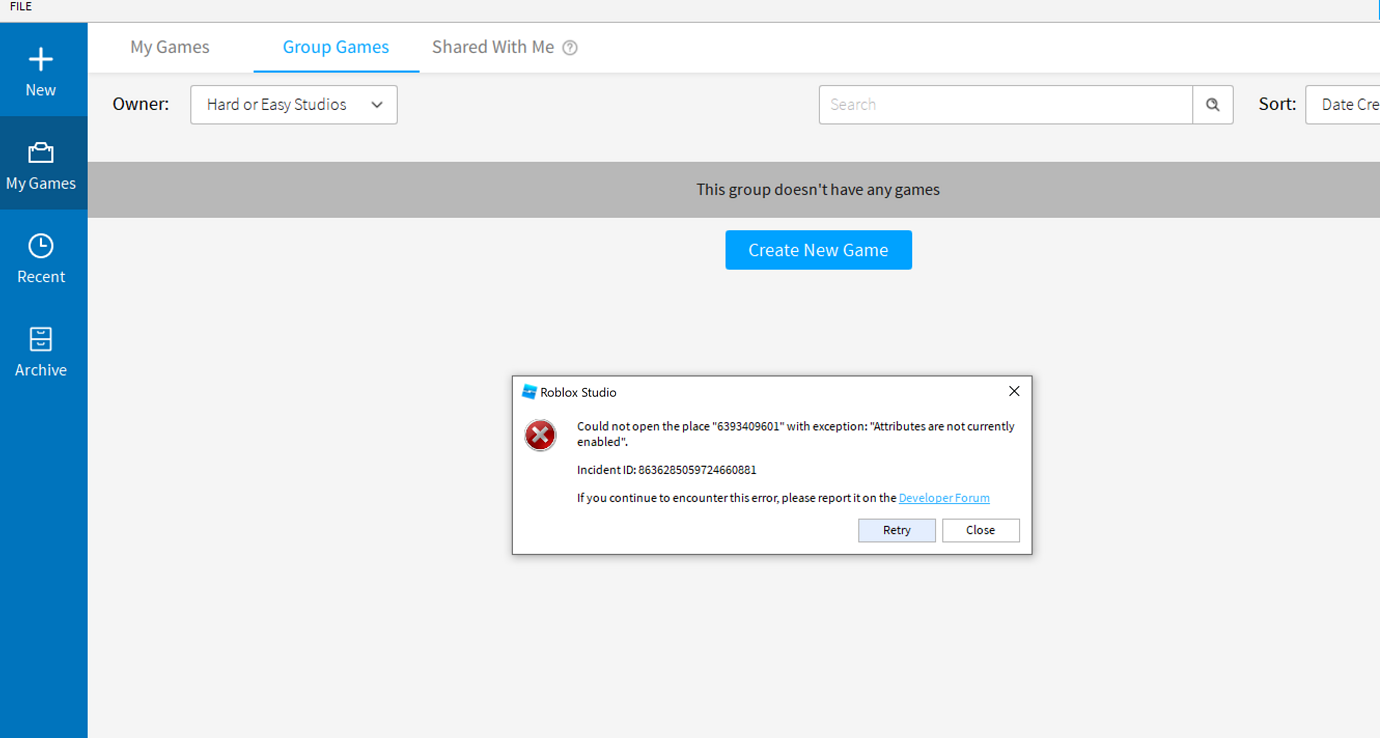Click the New plus icon in sidebar
1380x738 pixels.
[41, 60]
